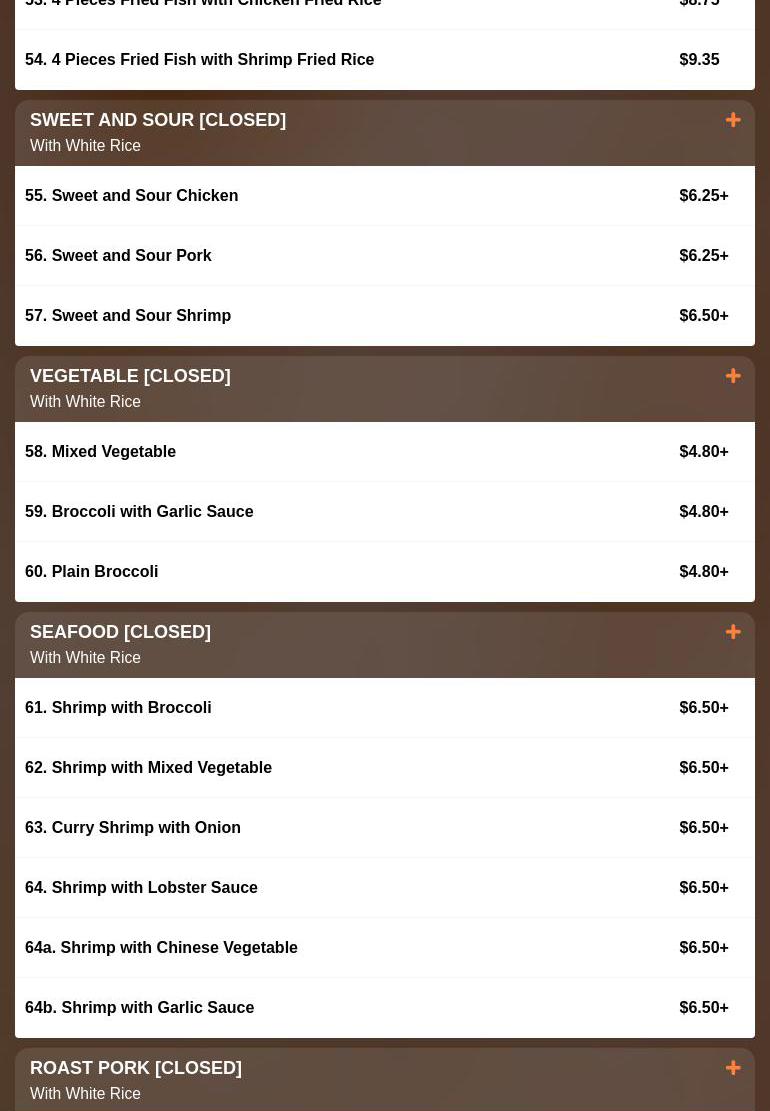Click the plus icon beside Seafood section
The width and height of the screenshot is (770, 1111).
[733, 632]
